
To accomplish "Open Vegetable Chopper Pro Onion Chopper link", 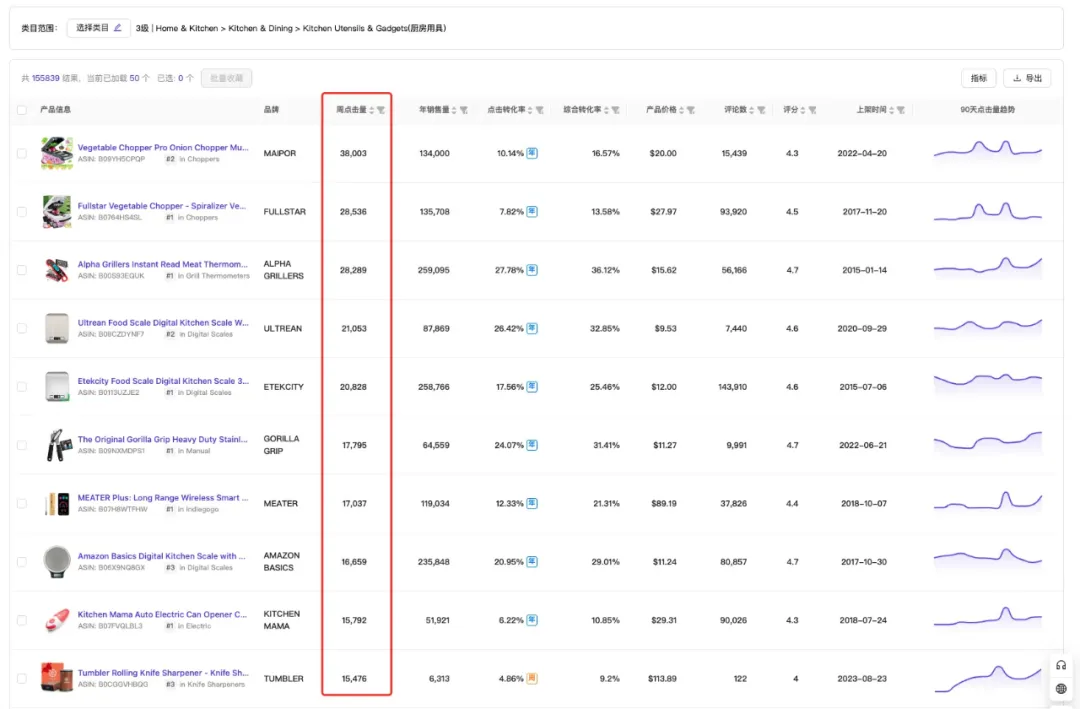I will [x=163, y=147].
